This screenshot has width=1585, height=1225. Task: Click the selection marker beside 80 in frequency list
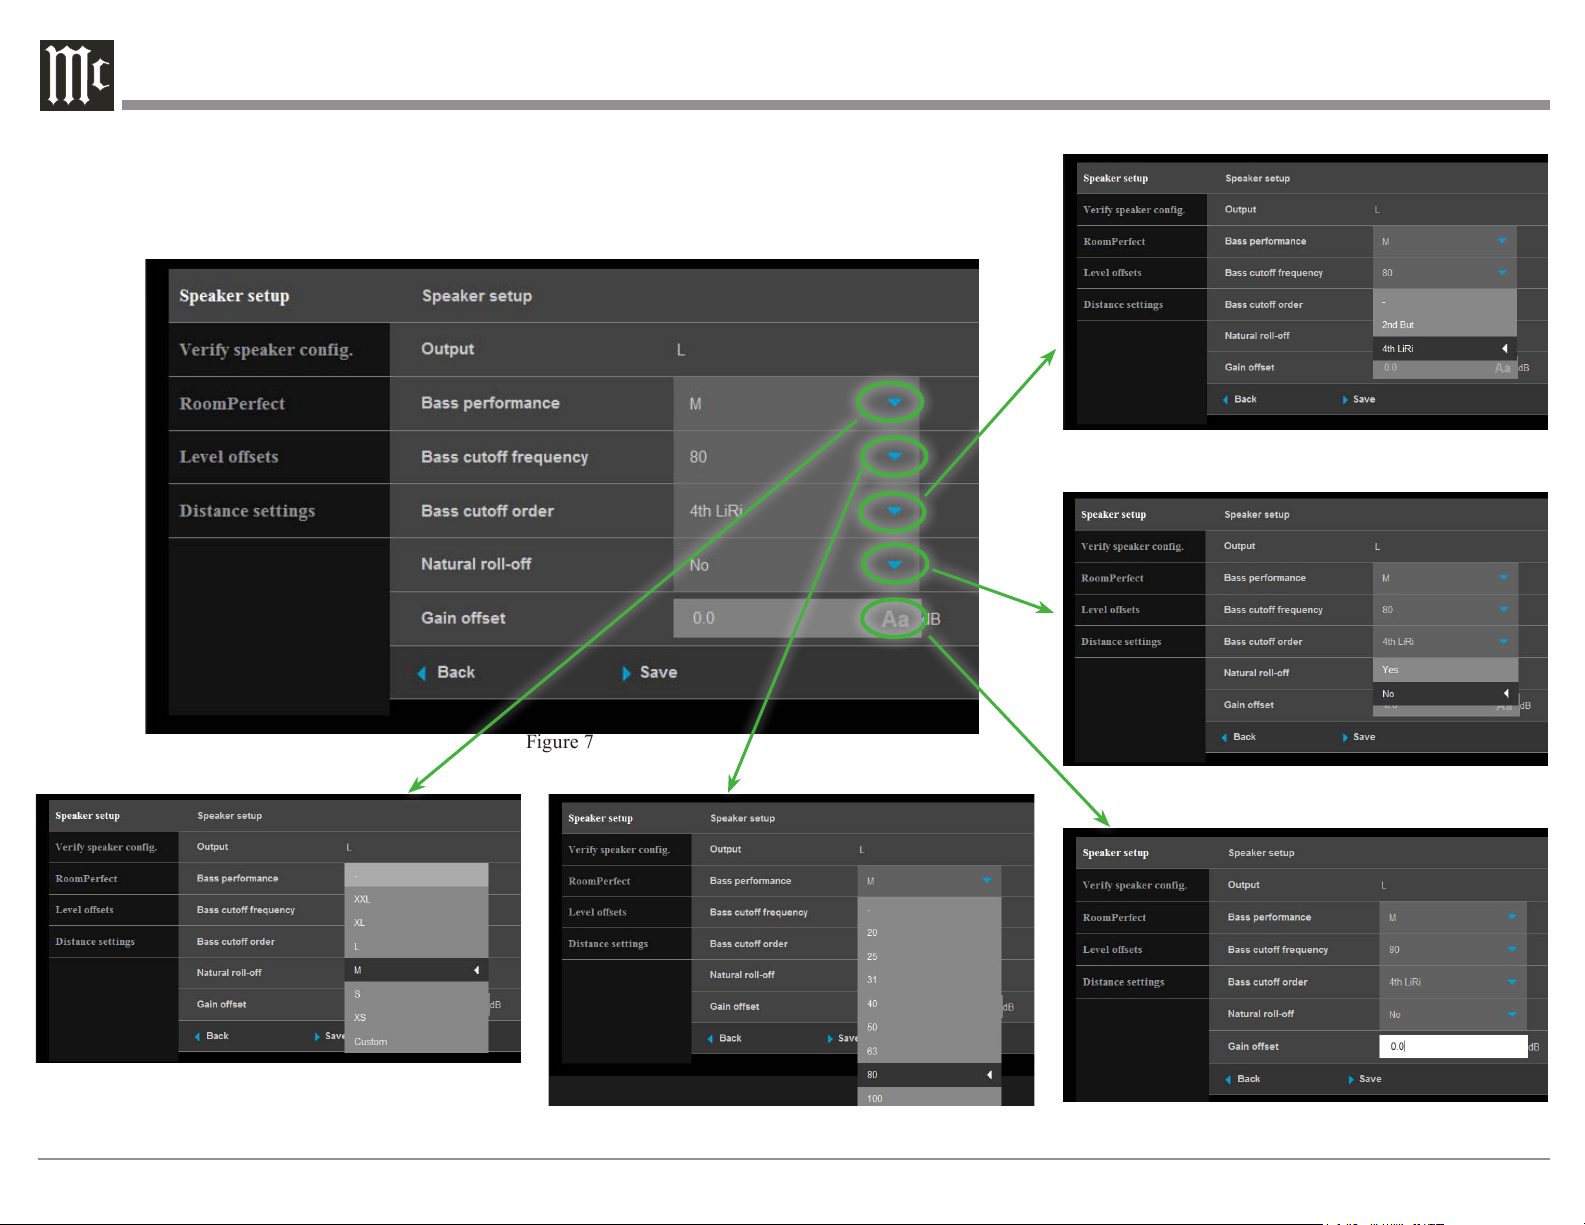989,1075
